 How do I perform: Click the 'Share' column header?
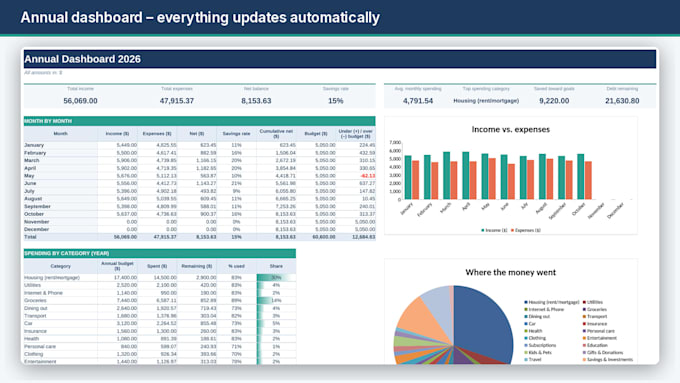pyautogui.click(x=276, y=266)
